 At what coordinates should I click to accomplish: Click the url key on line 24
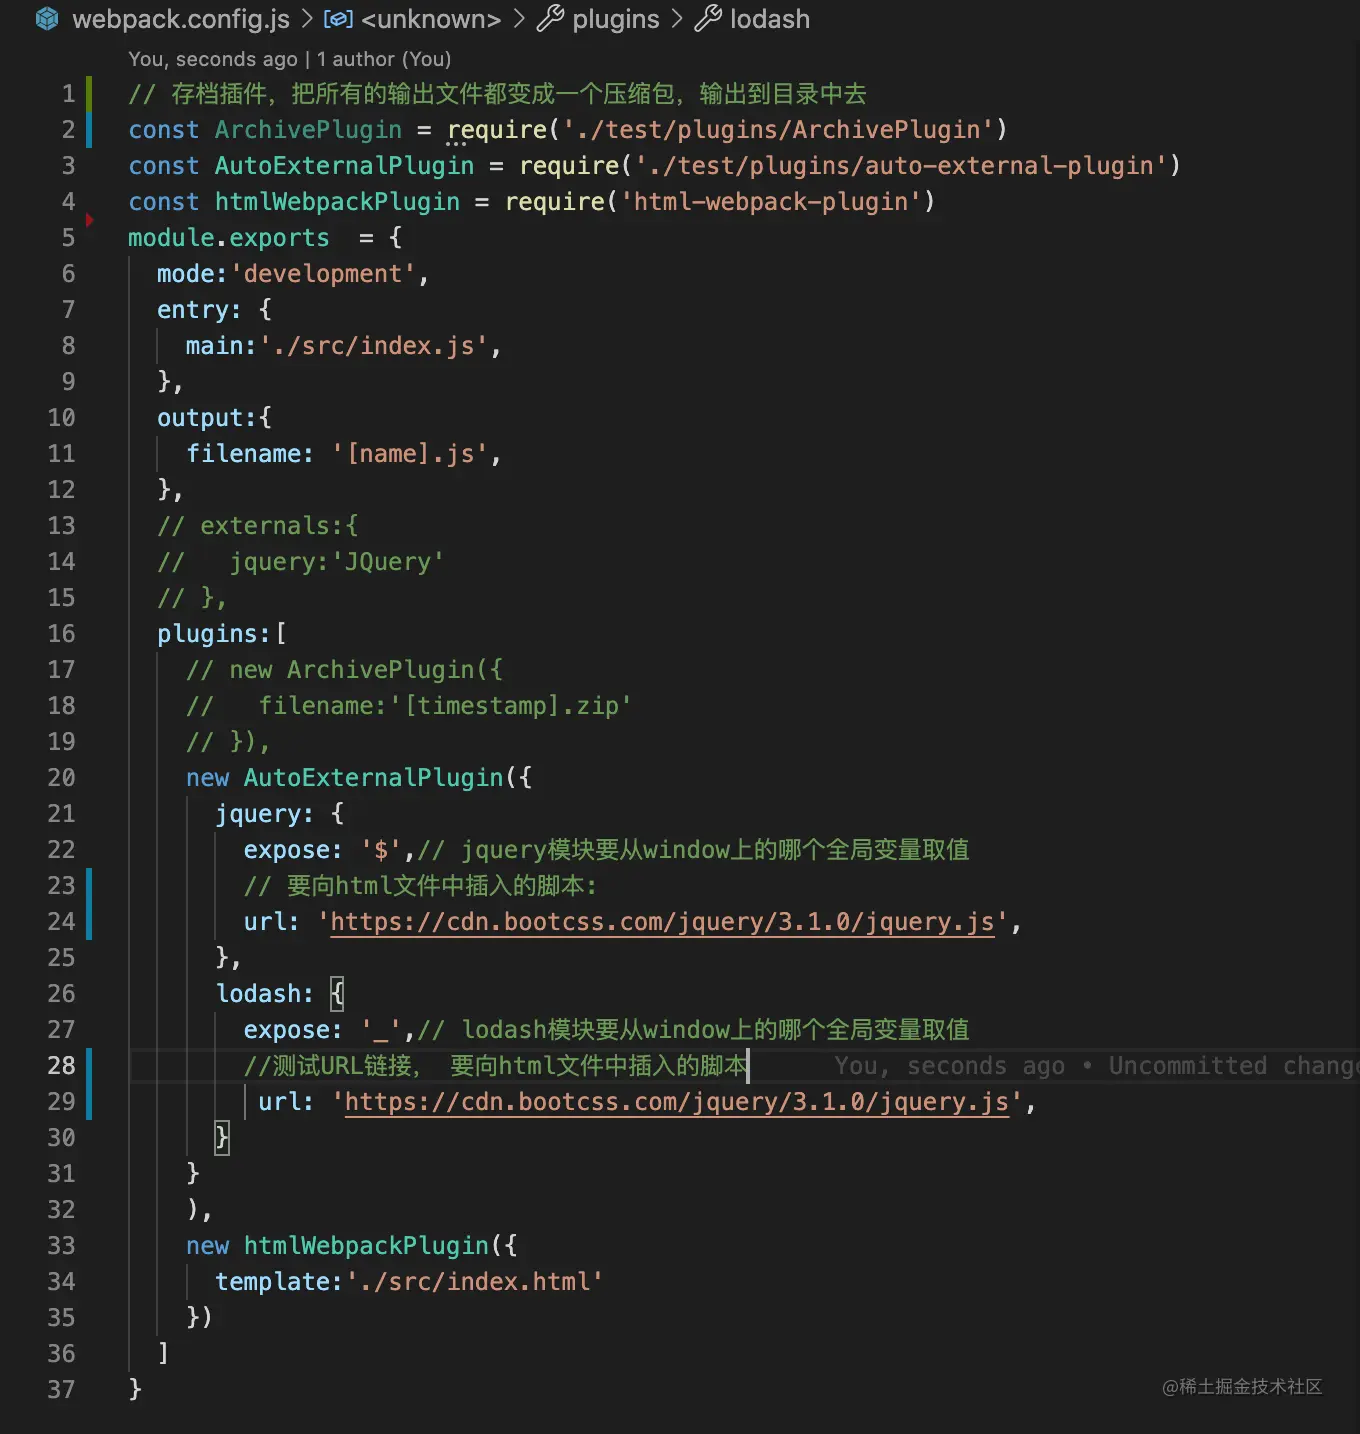[264, 922]
